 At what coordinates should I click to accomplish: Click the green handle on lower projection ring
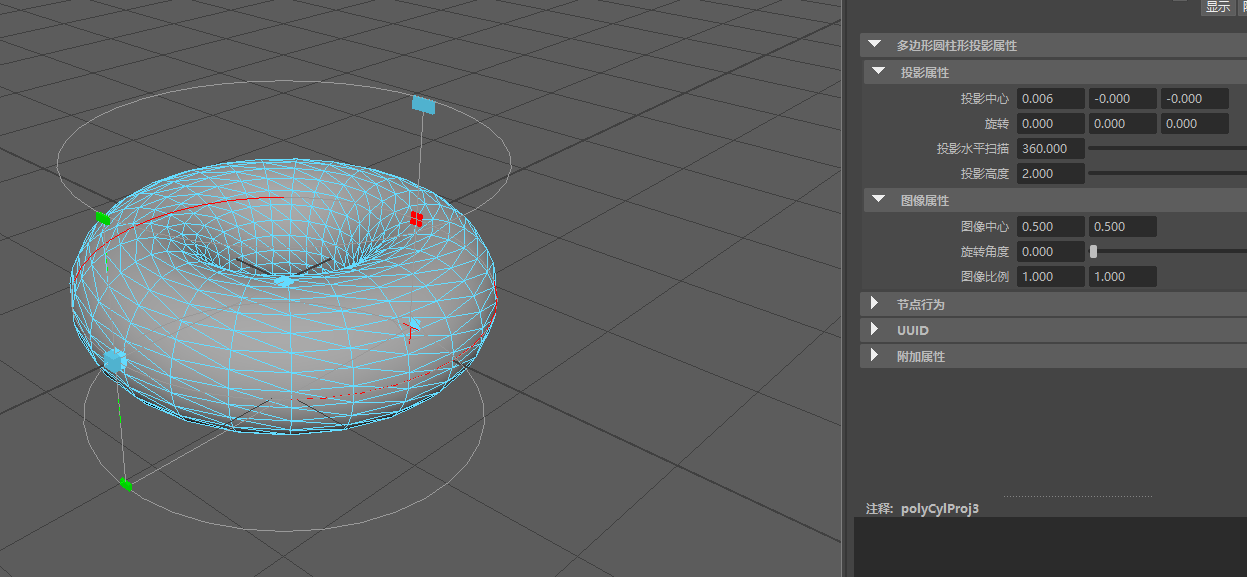tap(125, 484)
